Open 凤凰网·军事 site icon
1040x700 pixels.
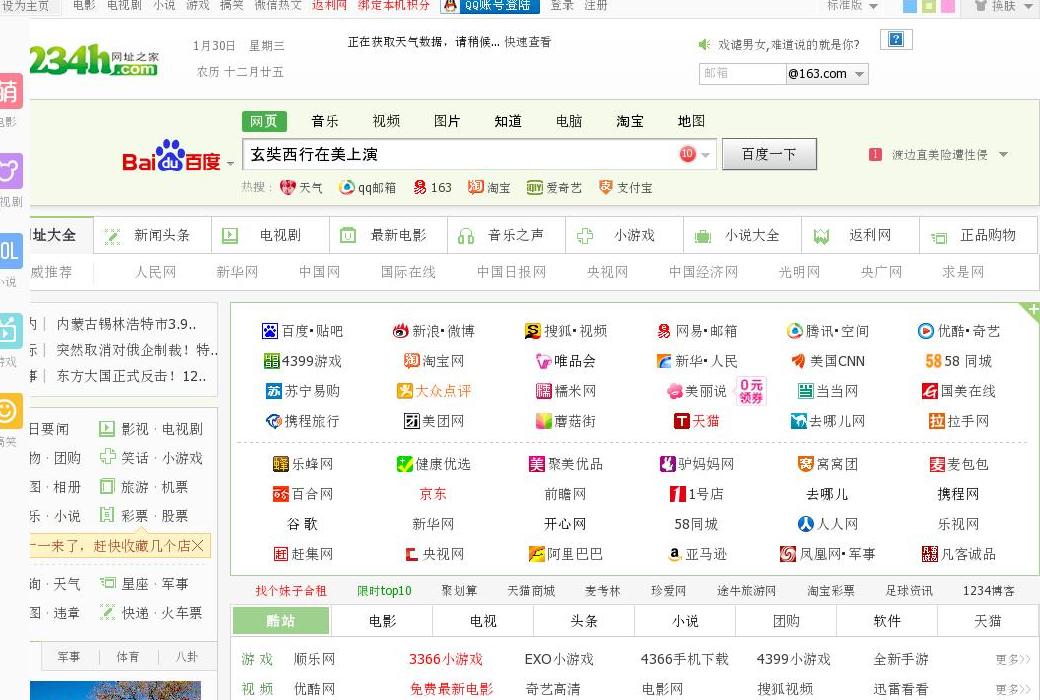(x=787, y=554)
